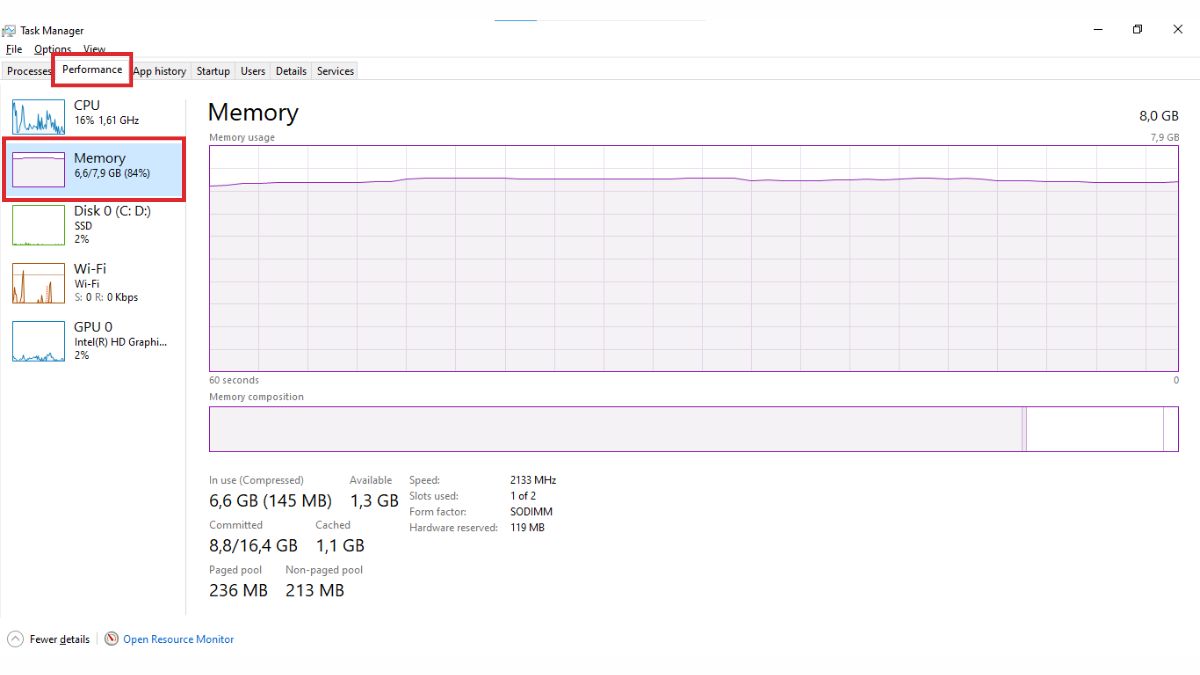Click the Task Manager app icon in title bar
The height and width of the screenshot is (675, 1200).
pyautogui.click(x=9, y=30)
